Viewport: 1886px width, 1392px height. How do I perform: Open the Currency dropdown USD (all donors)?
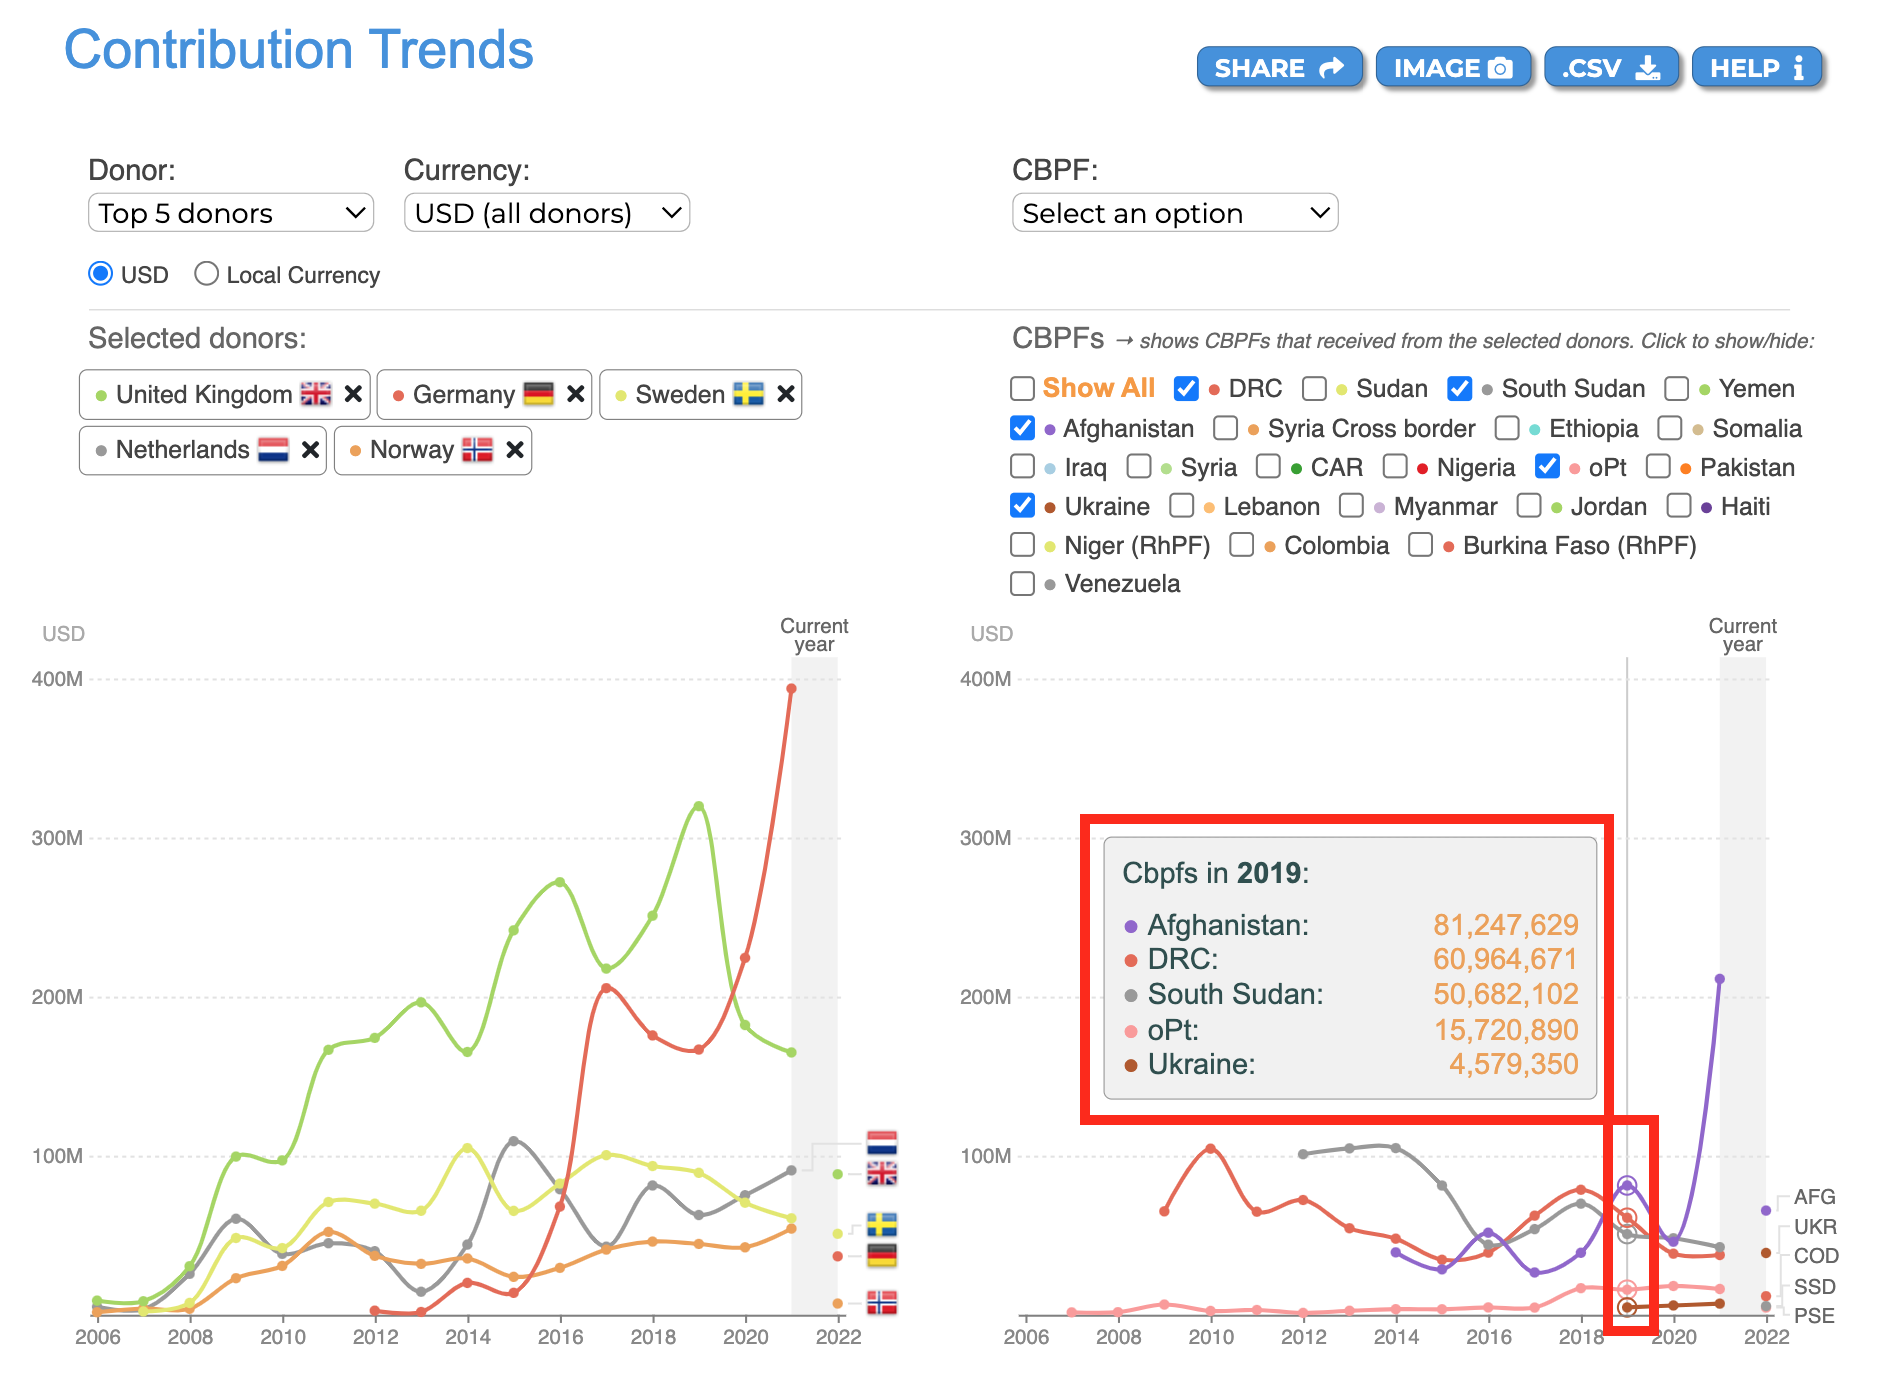coord(547,213)
